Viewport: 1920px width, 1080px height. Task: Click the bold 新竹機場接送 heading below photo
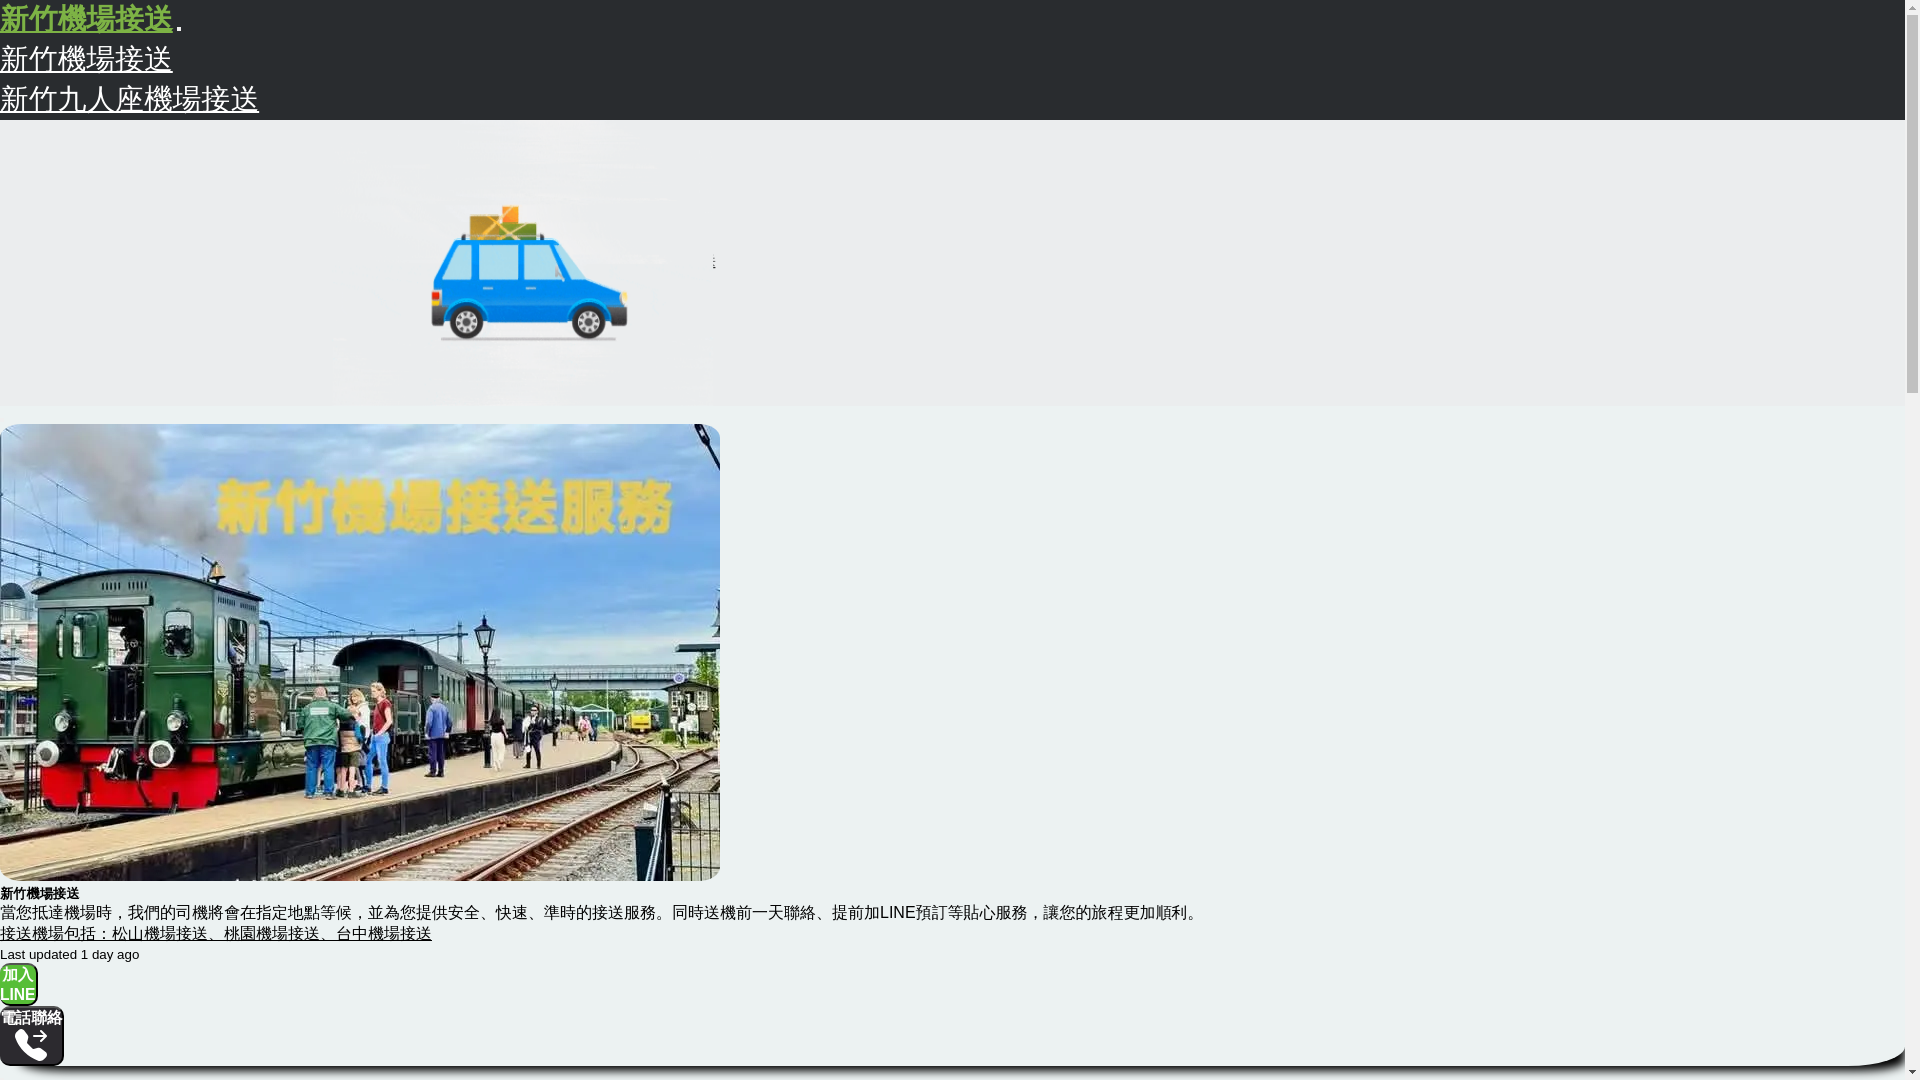(40, 893)
